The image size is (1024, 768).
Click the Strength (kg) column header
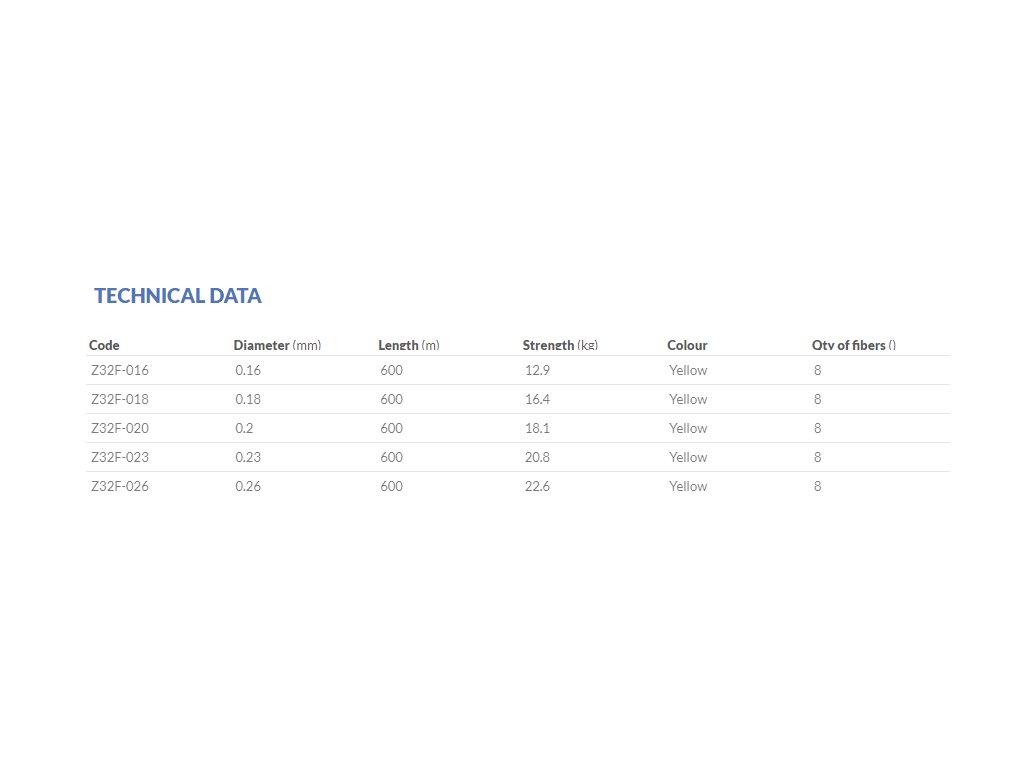(560, 345)
